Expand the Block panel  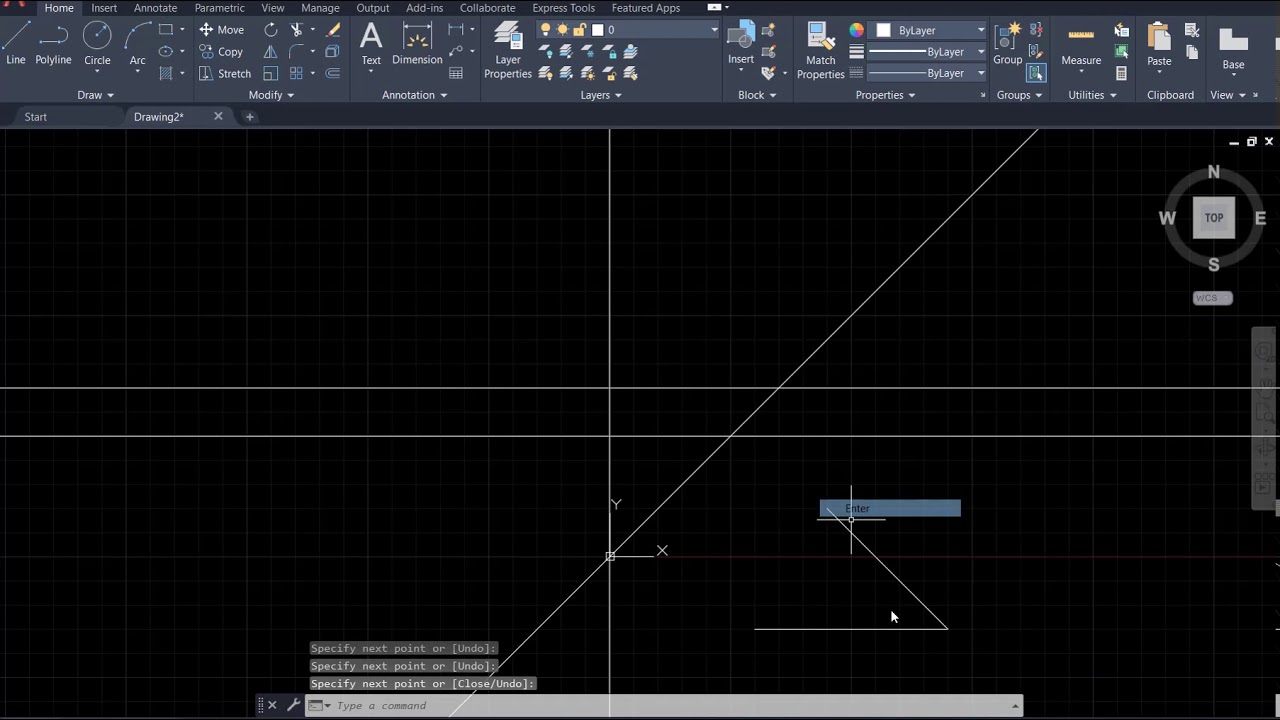click(757, 95)
